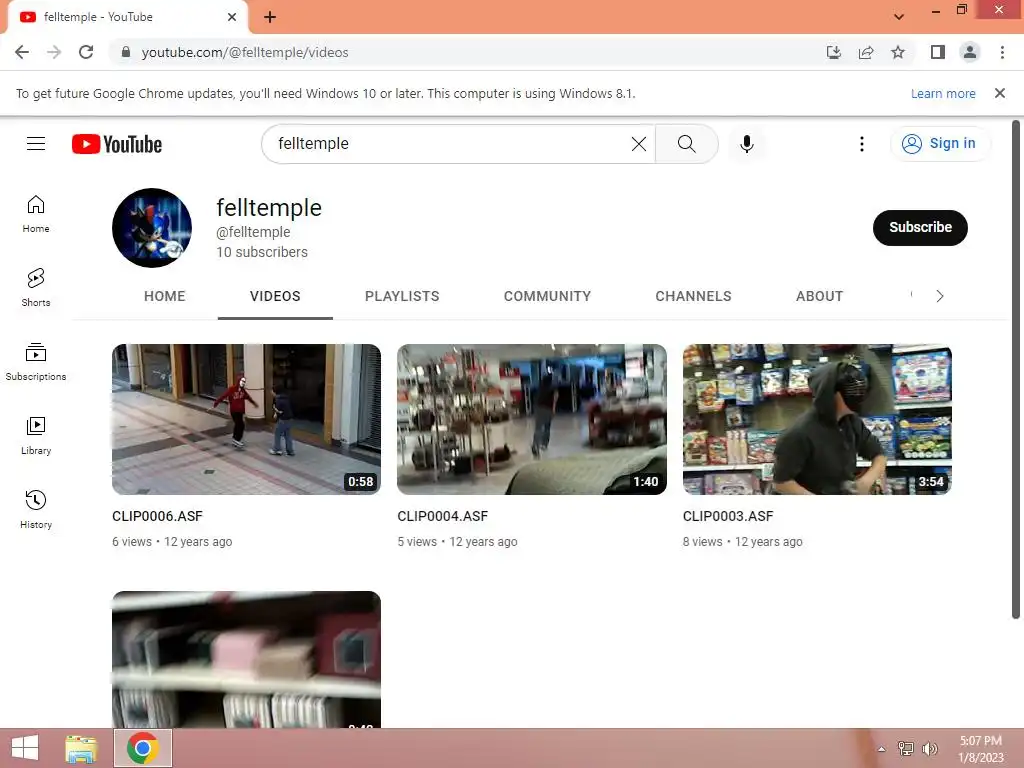Viewport: 1024px width, 768px height.
Task: Open the Windows Start button
Action: (25, 748)
